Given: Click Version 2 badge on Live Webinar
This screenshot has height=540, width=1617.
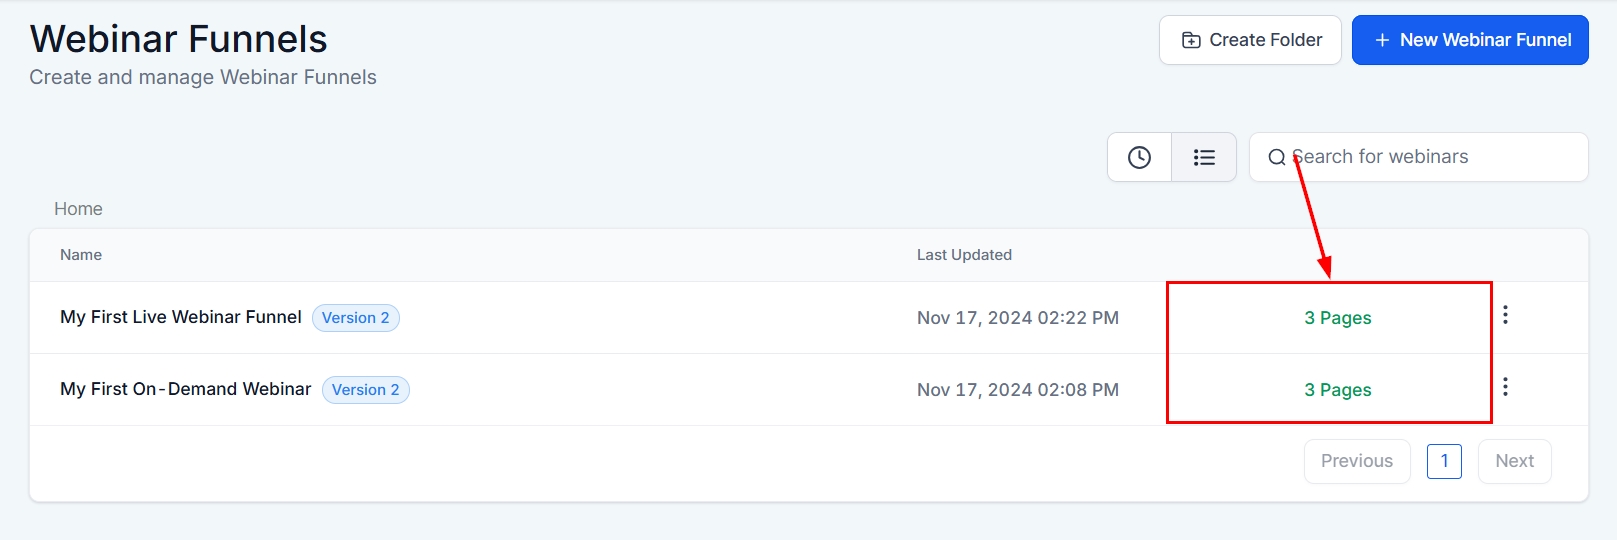Looking at the screenshot, I should [x=356, y=318].
